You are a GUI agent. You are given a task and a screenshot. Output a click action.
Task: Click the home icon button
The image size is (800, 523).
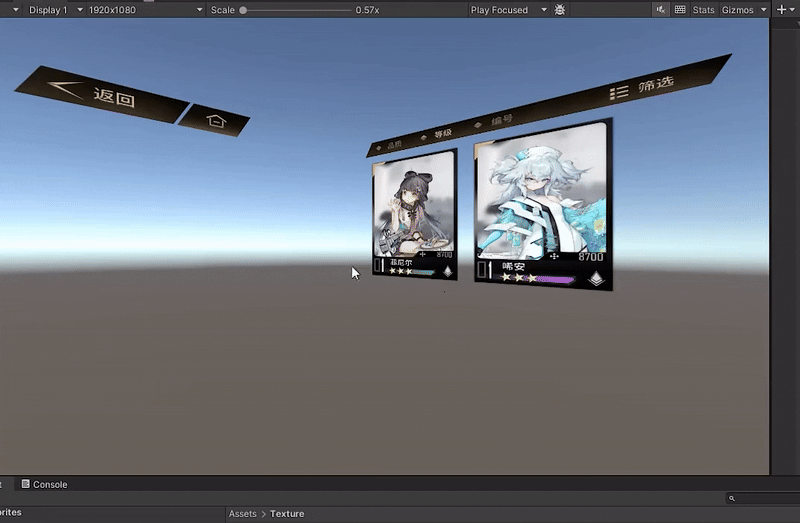[x=215, y=120]
